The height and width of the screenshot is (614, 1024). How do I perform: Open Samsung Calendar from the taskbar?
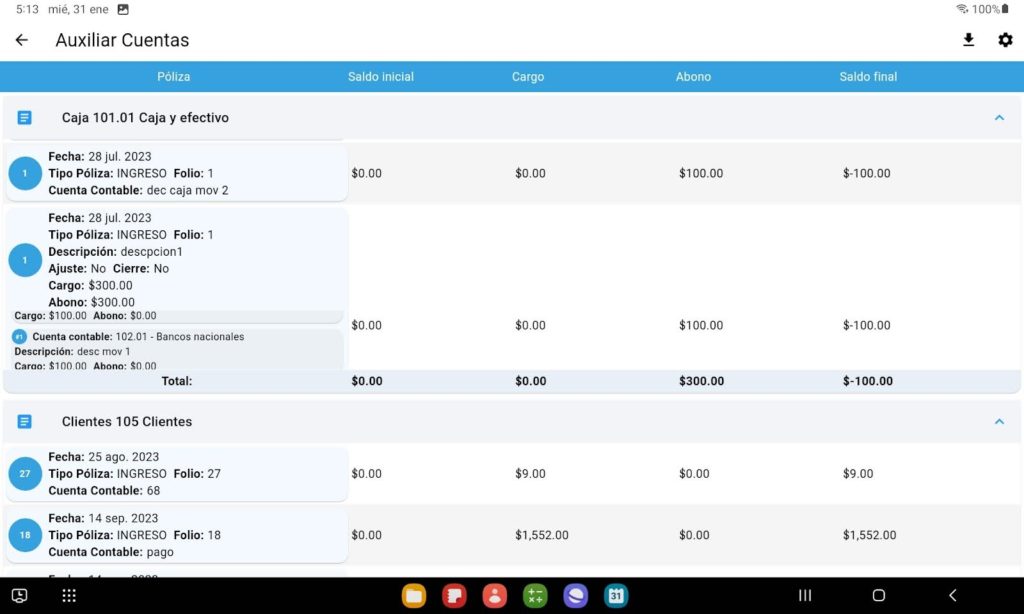(616, 595)
